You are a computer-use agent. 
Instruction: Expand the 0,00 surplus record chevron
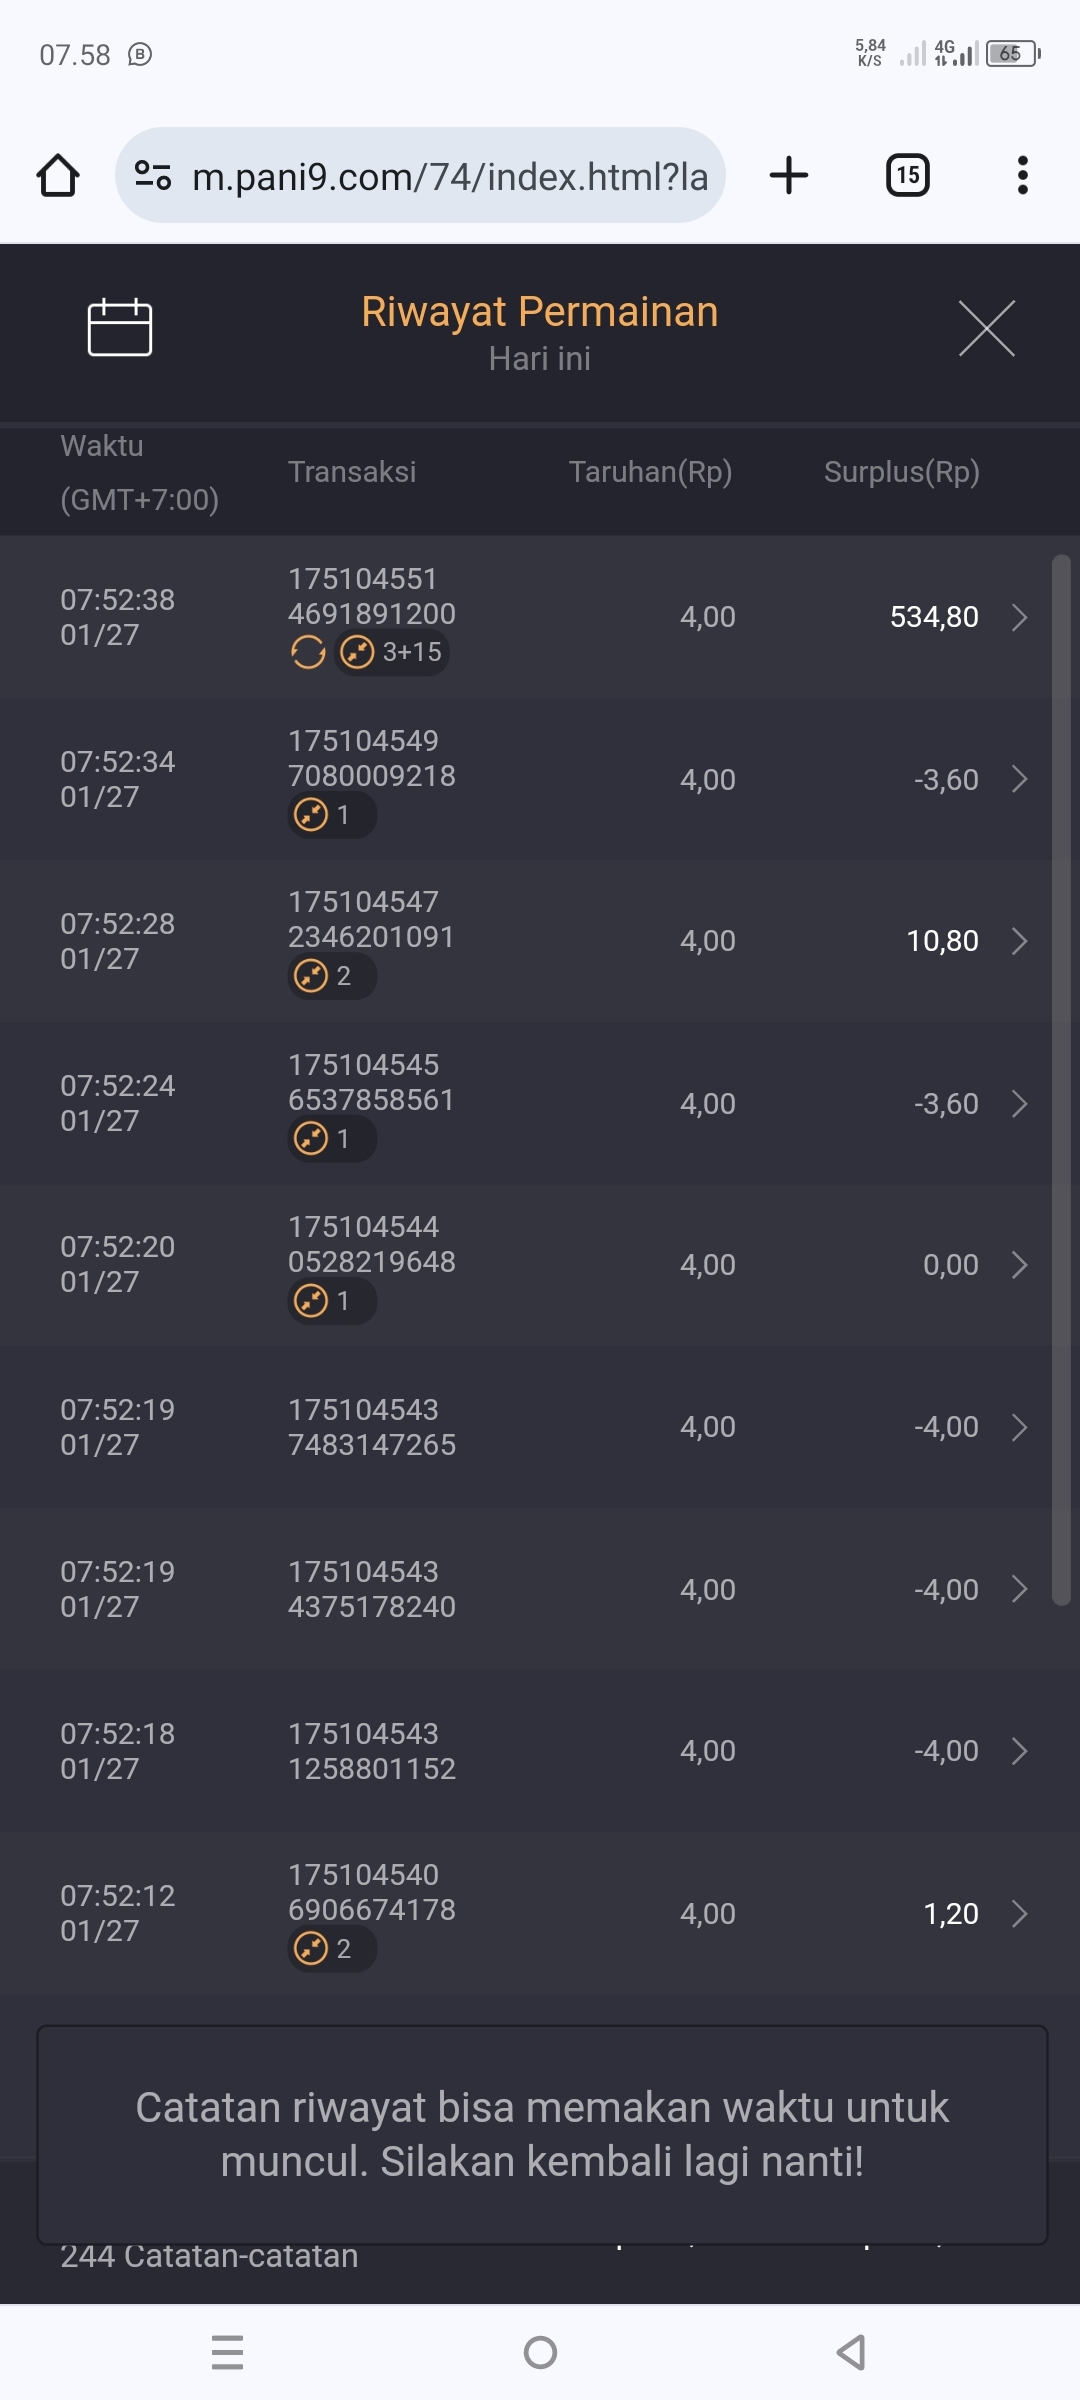[x=1019, y=1265]
